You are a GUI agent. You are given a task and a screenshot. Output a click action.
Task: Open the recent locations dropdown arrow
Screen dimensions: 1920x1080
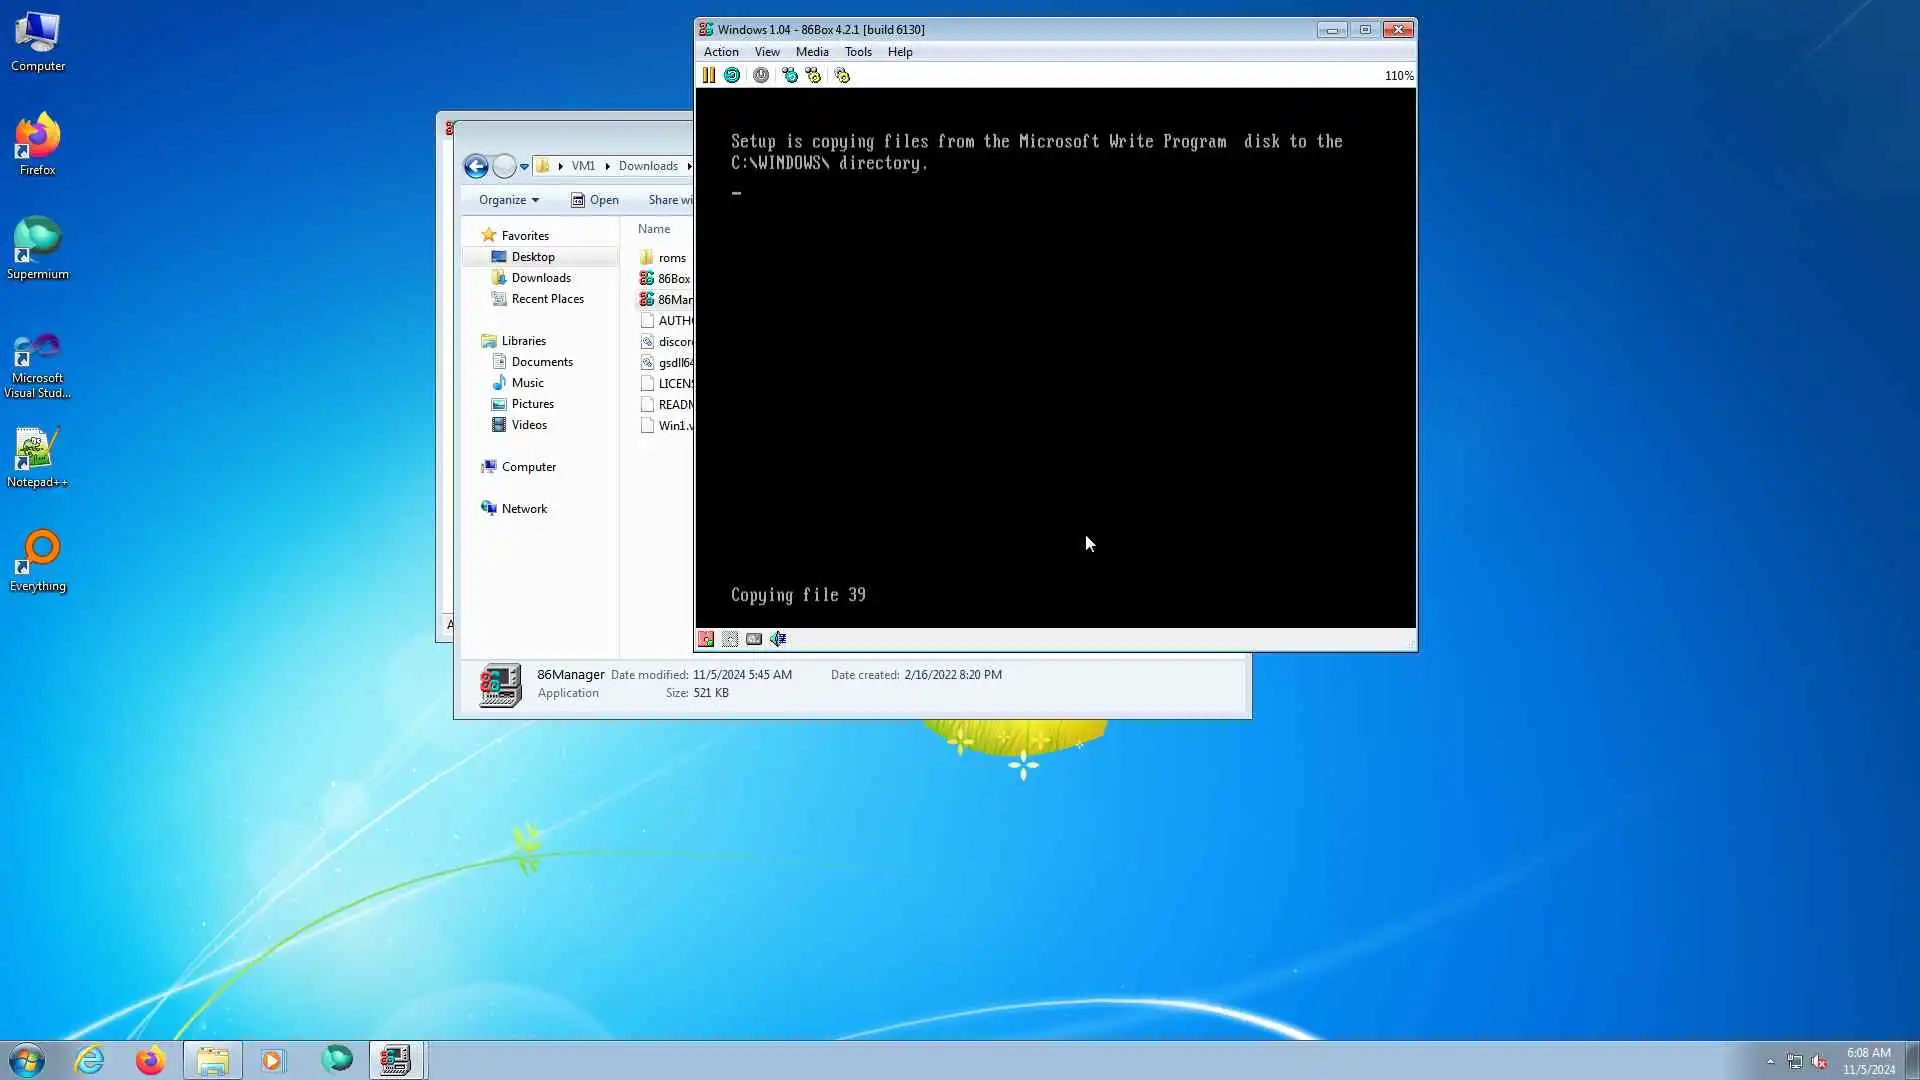524,167
